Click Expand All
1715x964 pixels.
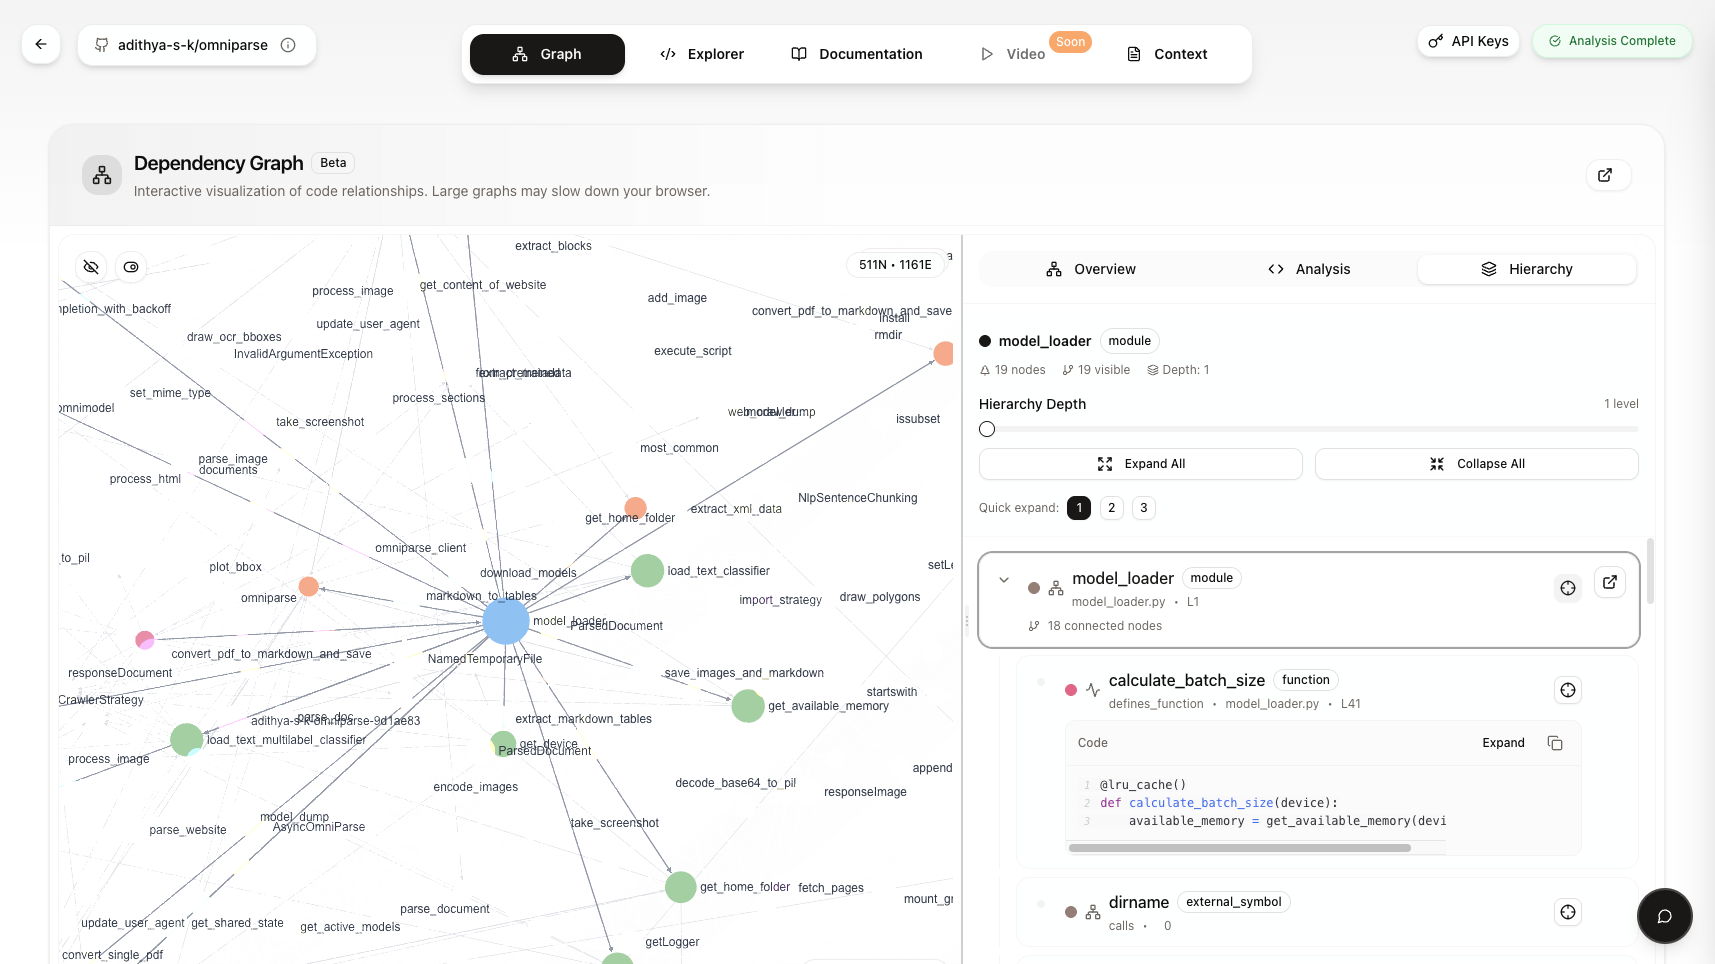click(x=1140, y=464)
